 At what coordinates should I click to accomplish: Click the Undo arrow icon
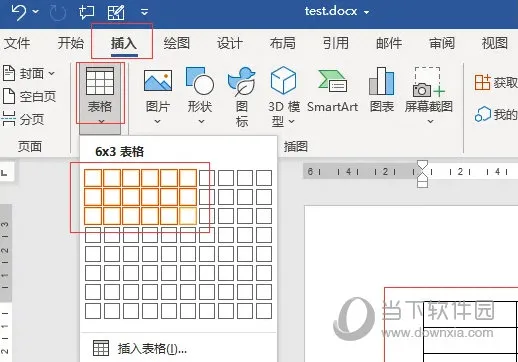coord(18,12)
